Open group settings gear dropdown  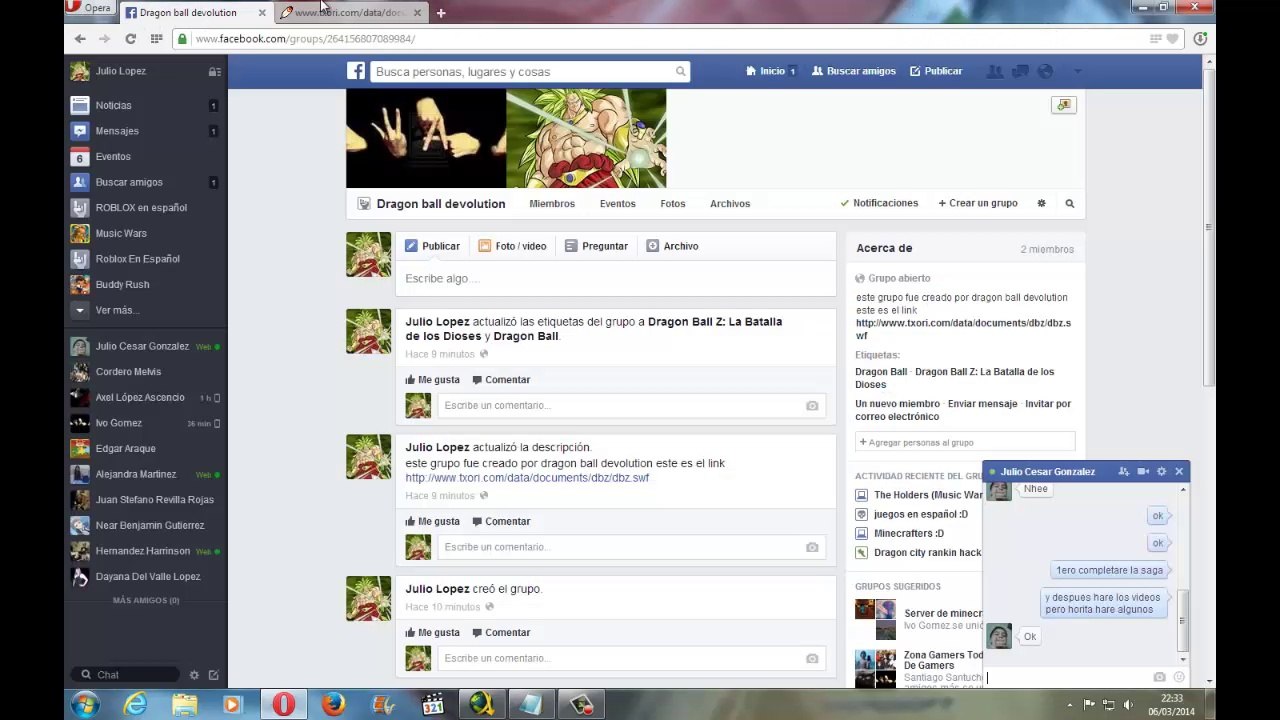[x=1041, y=203]
